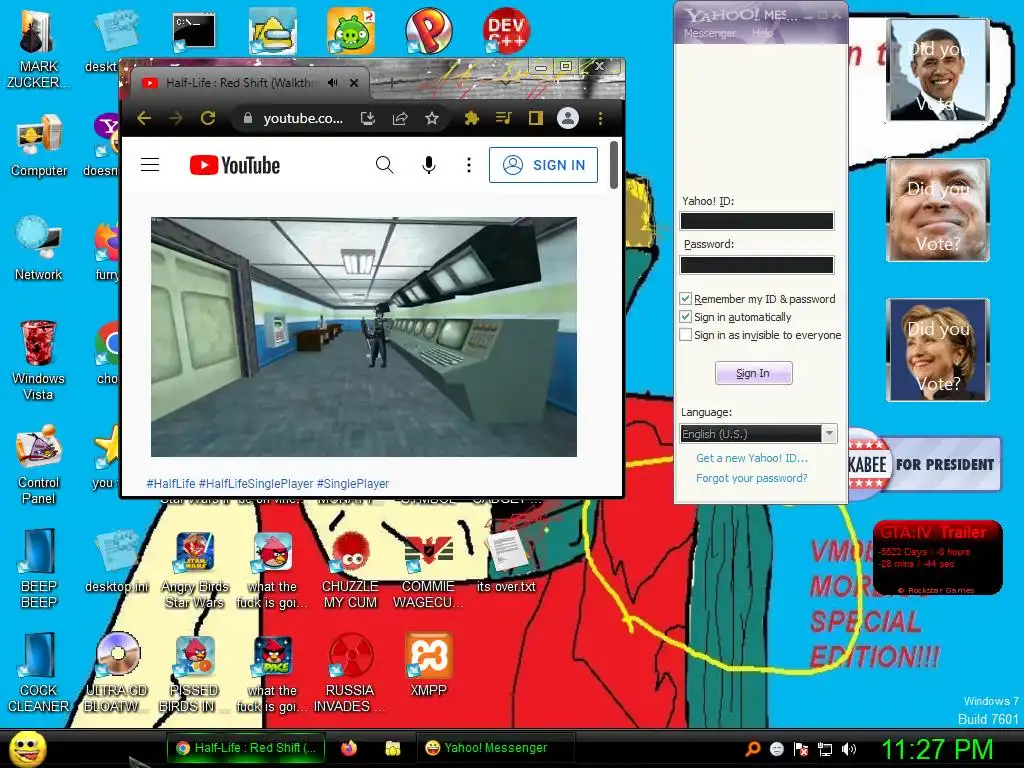Viewport: 1024px width, 768px height.
Task: Check Sign in as invisible to everyone
Action: 685,335
